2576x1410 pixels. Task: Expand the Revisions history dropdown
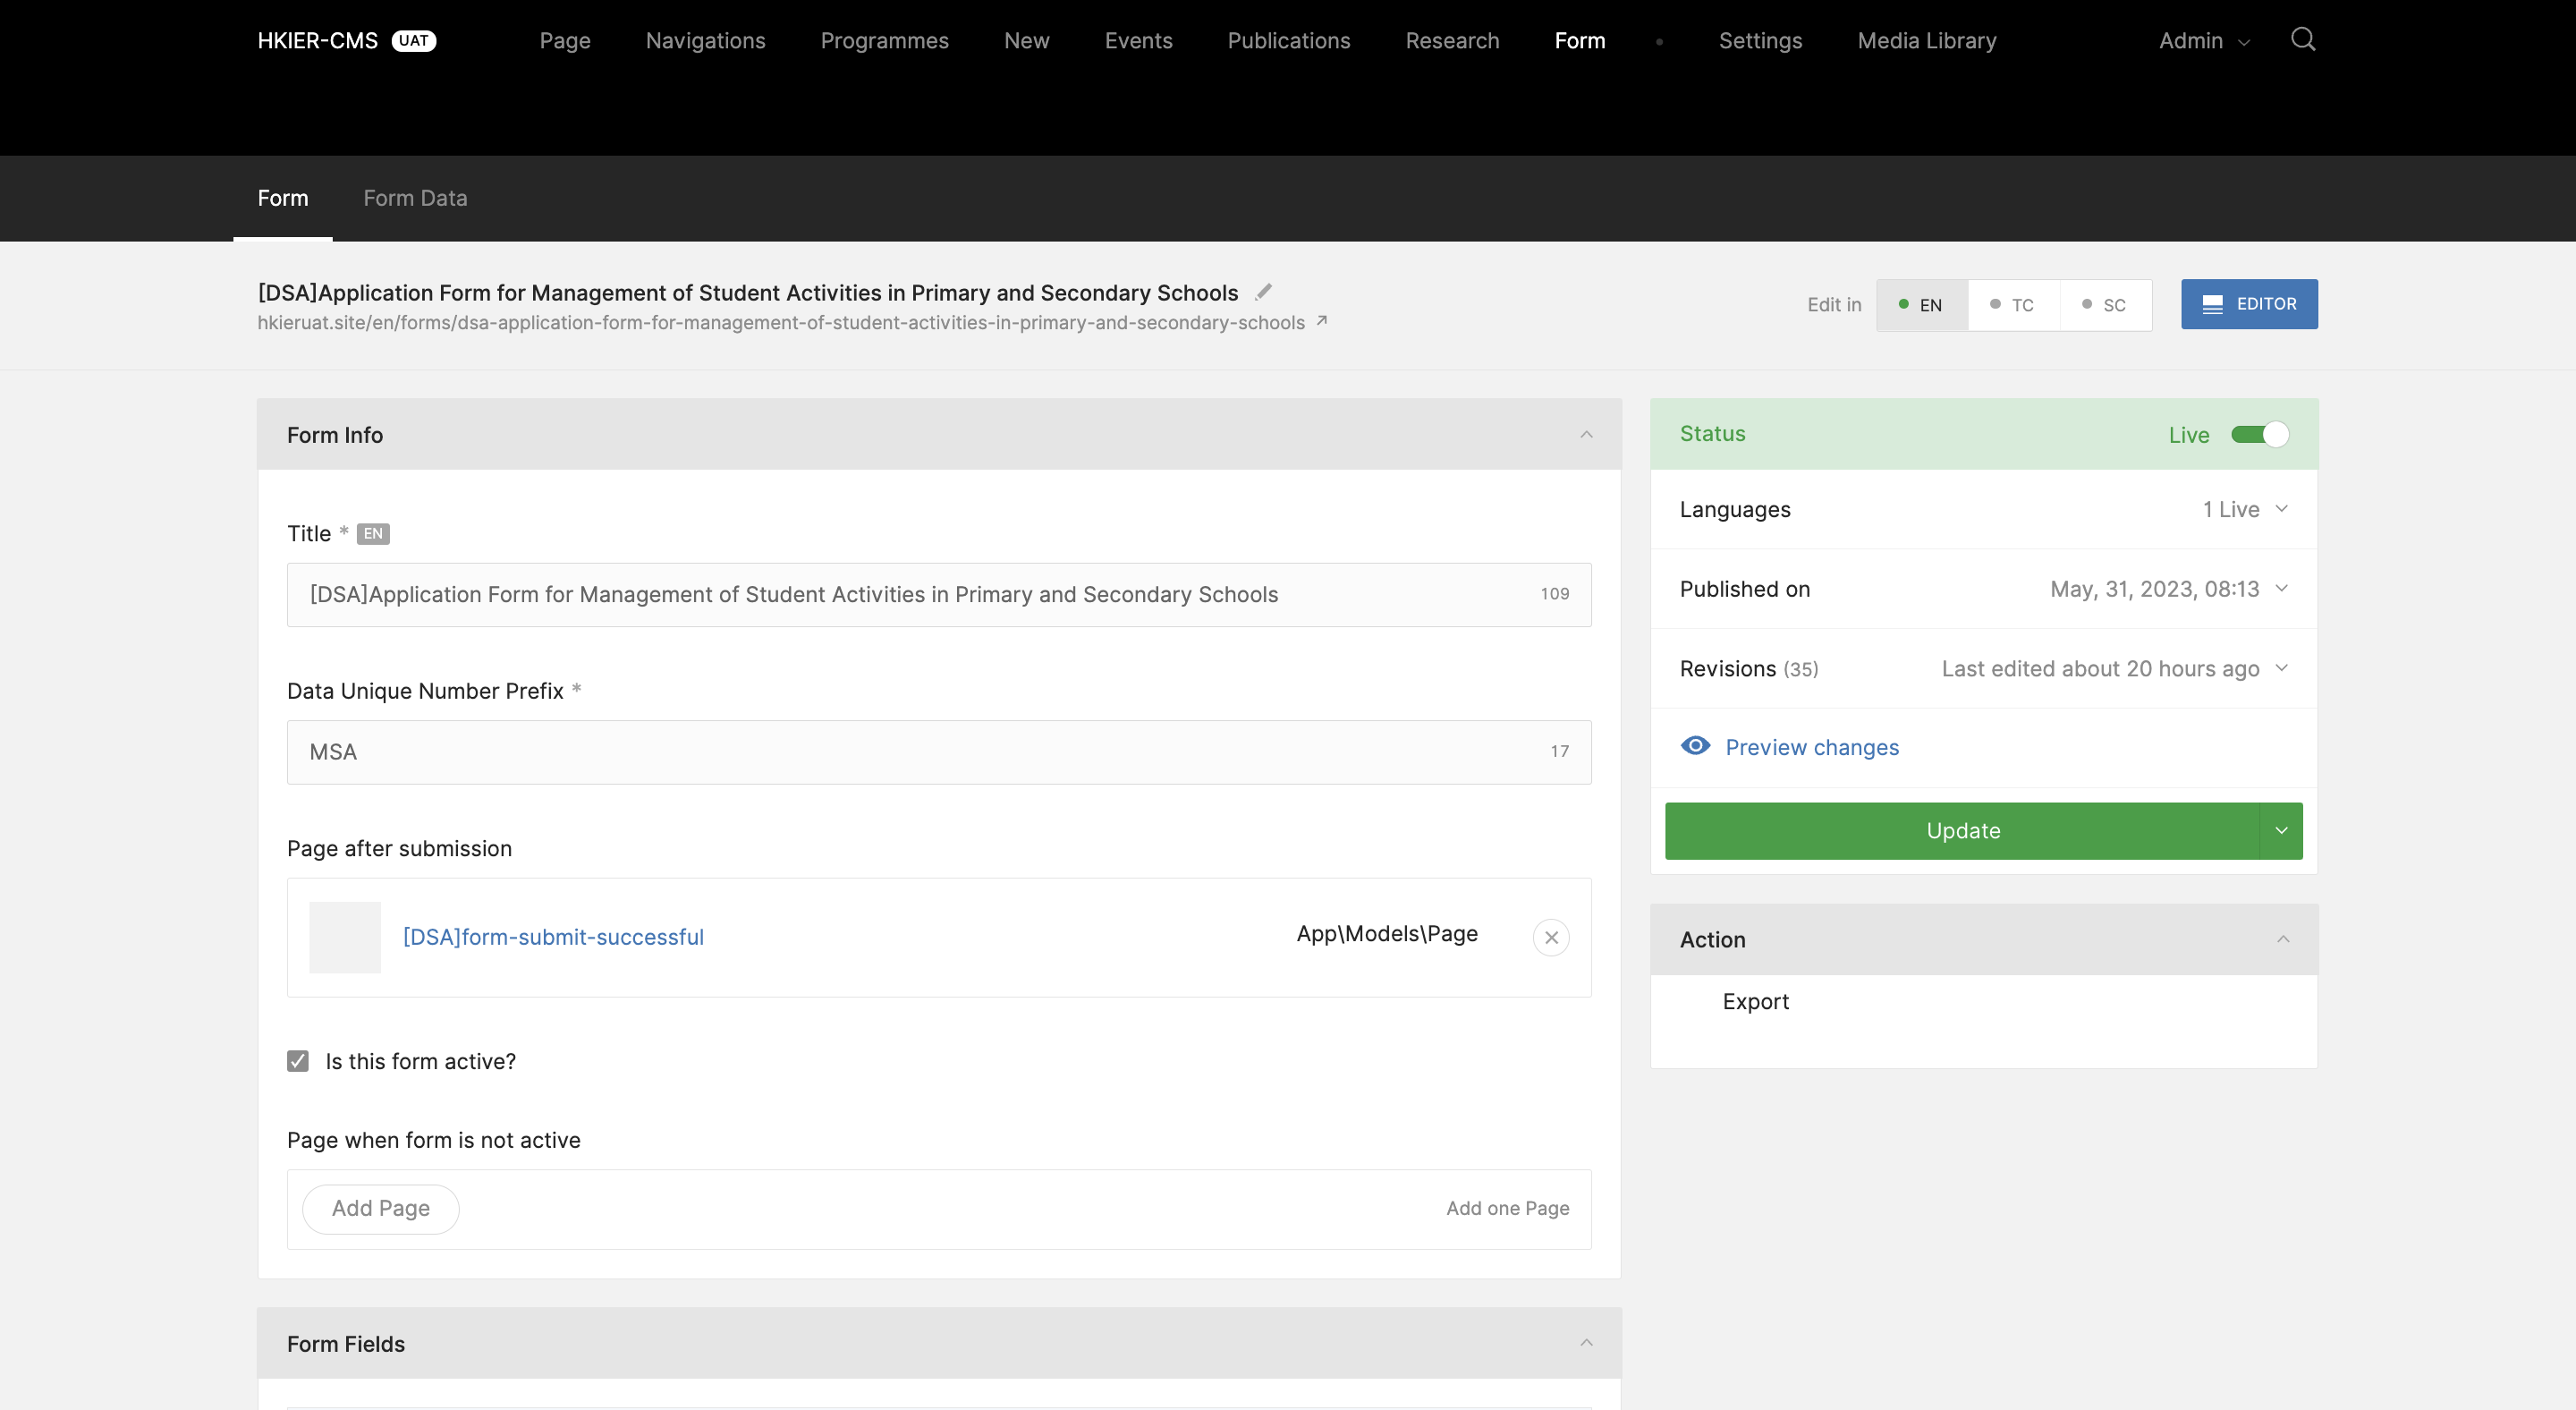tap(2281, 668)
